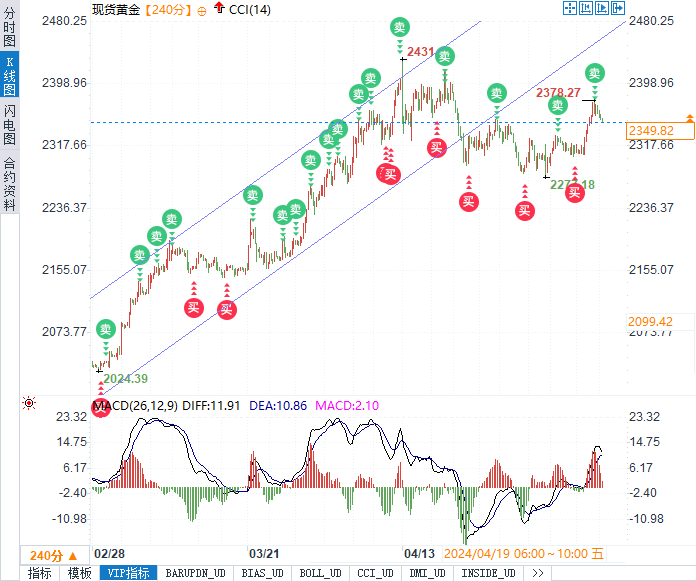Viewport: 696px width, 581px height.
Task: Apply the BARUPDN_UD indicator
Action: pos(196,573)
